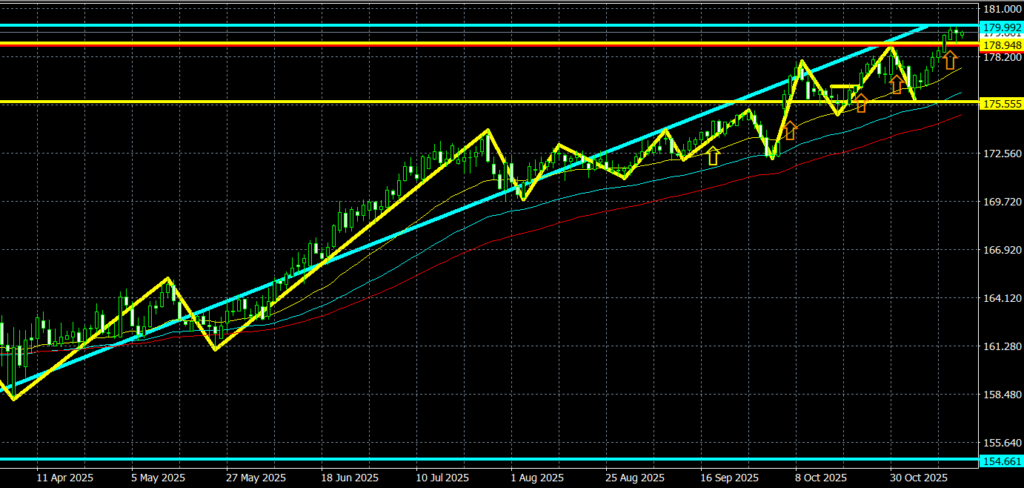The height and width of the screenshot is (488, 1024).
Task: Click the 154.661 cyan price label
Action: tap(1001, 460)
